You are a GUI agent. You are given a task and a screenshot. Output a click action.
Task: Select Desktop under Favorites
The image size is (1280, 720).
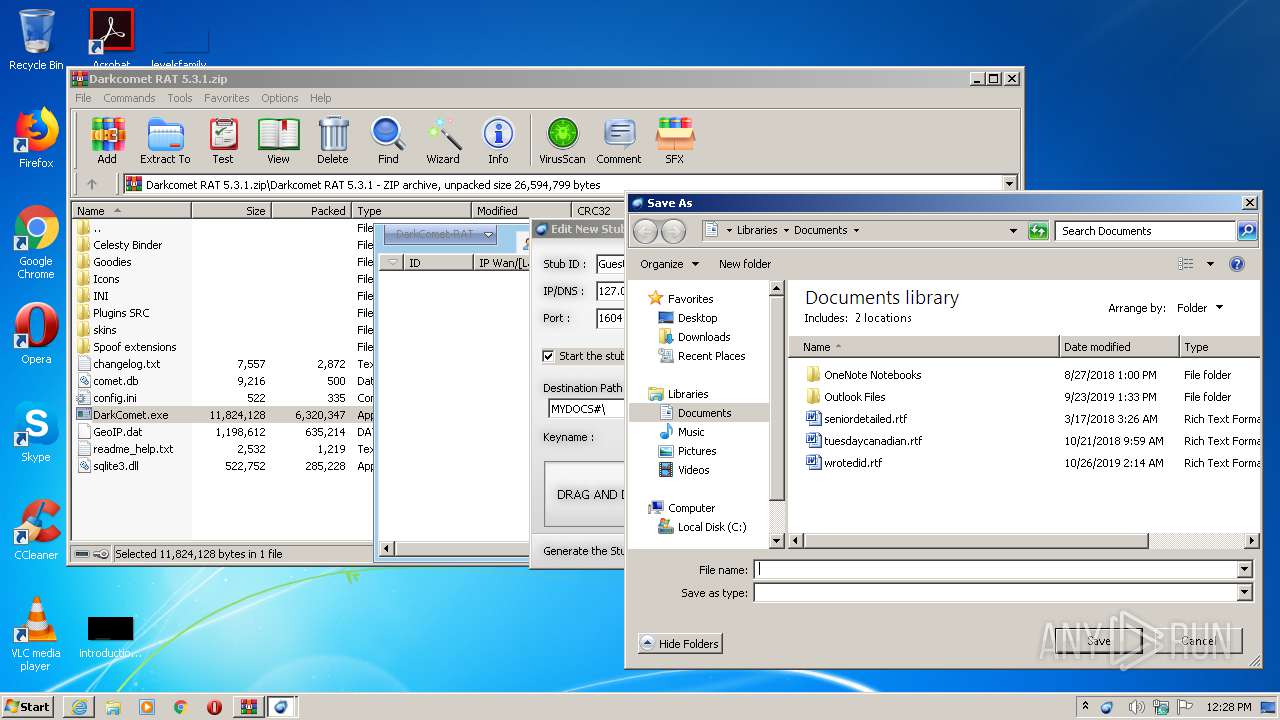tap(697, 318)
